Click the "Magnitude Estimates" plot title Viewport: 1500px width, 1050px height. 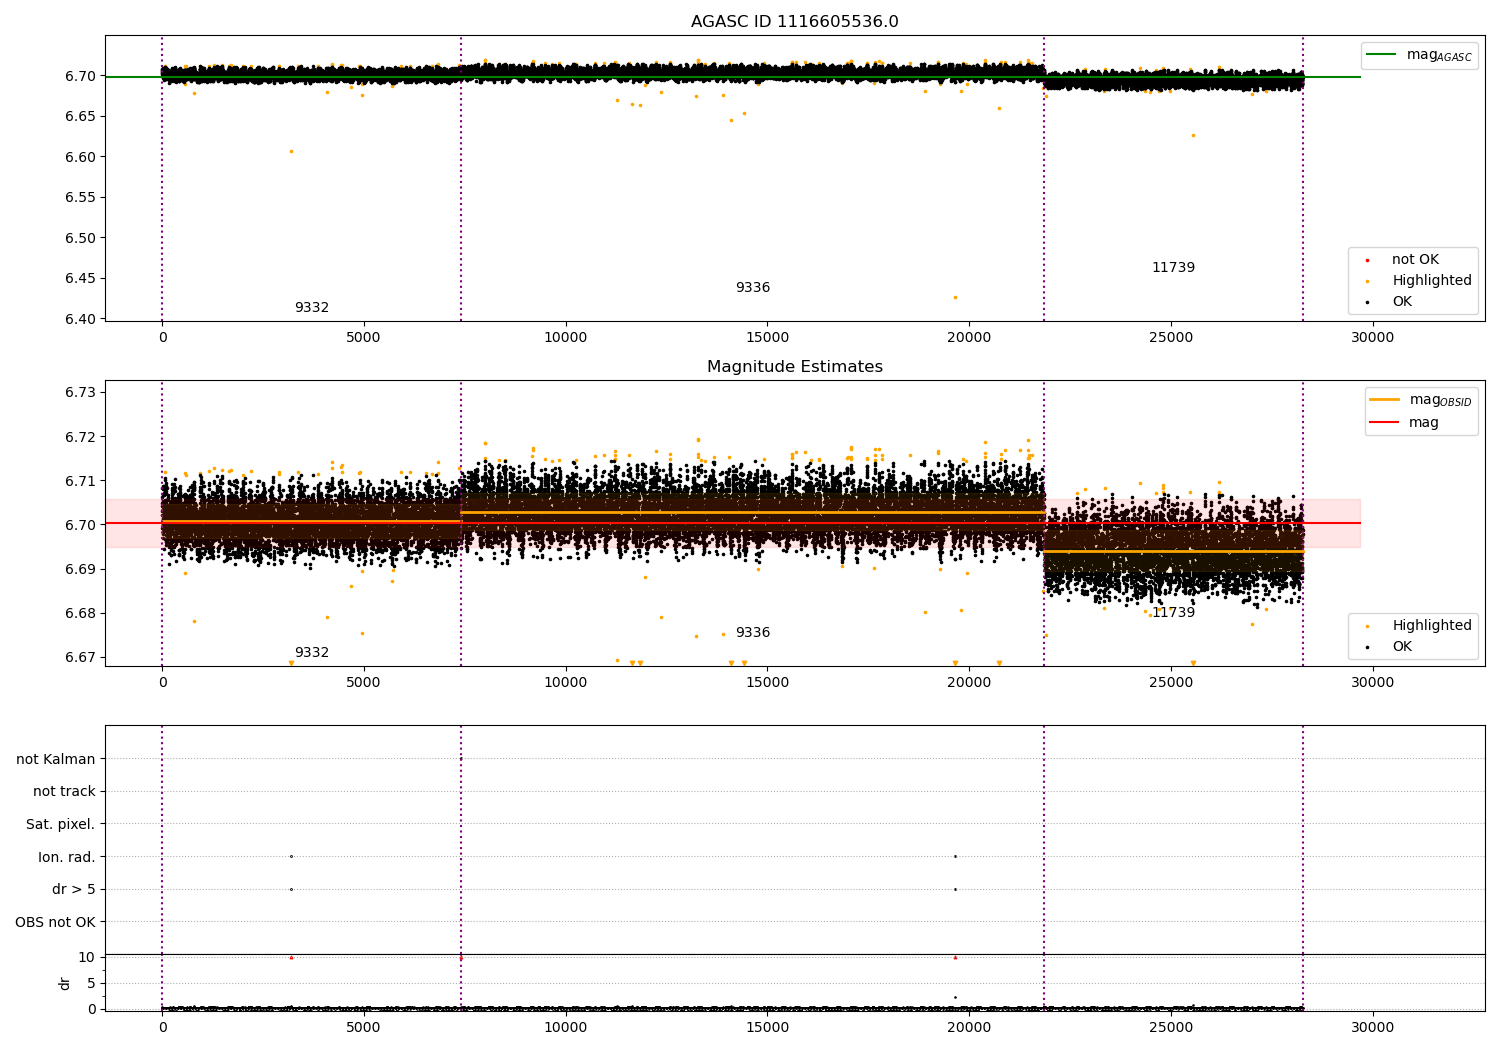pos(795,367)
